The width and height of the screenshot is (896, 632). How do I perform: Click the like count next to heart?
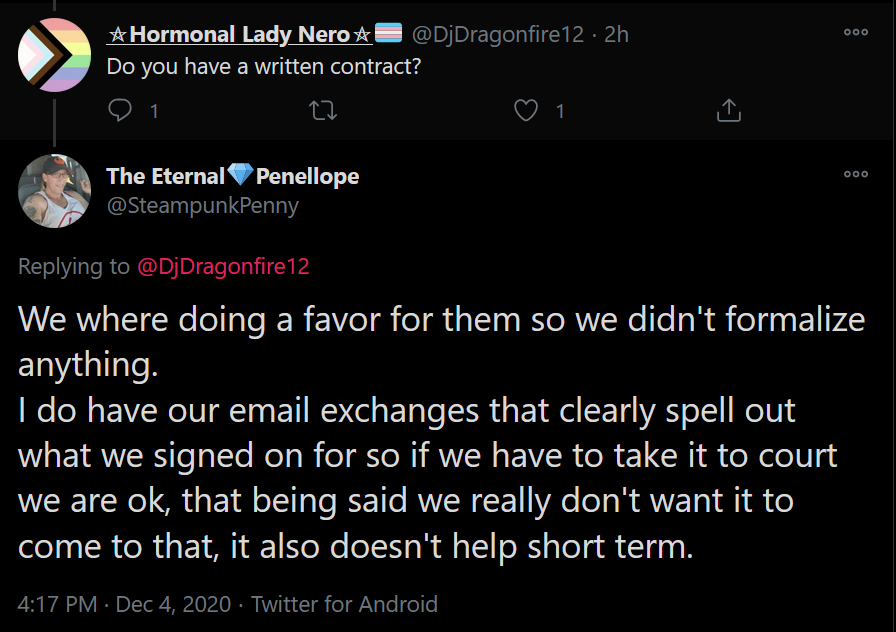pyautogui.click(x=560, y=111)
